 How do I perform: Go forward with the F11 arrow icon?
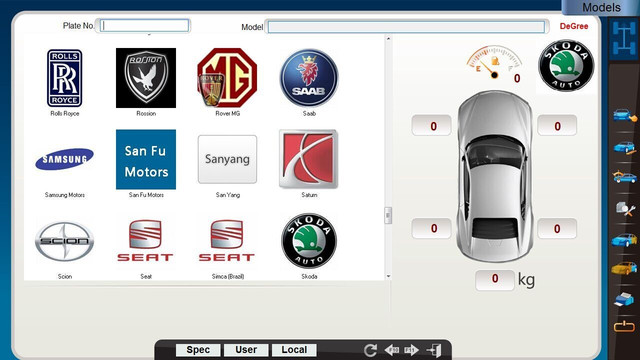point(411,350)
